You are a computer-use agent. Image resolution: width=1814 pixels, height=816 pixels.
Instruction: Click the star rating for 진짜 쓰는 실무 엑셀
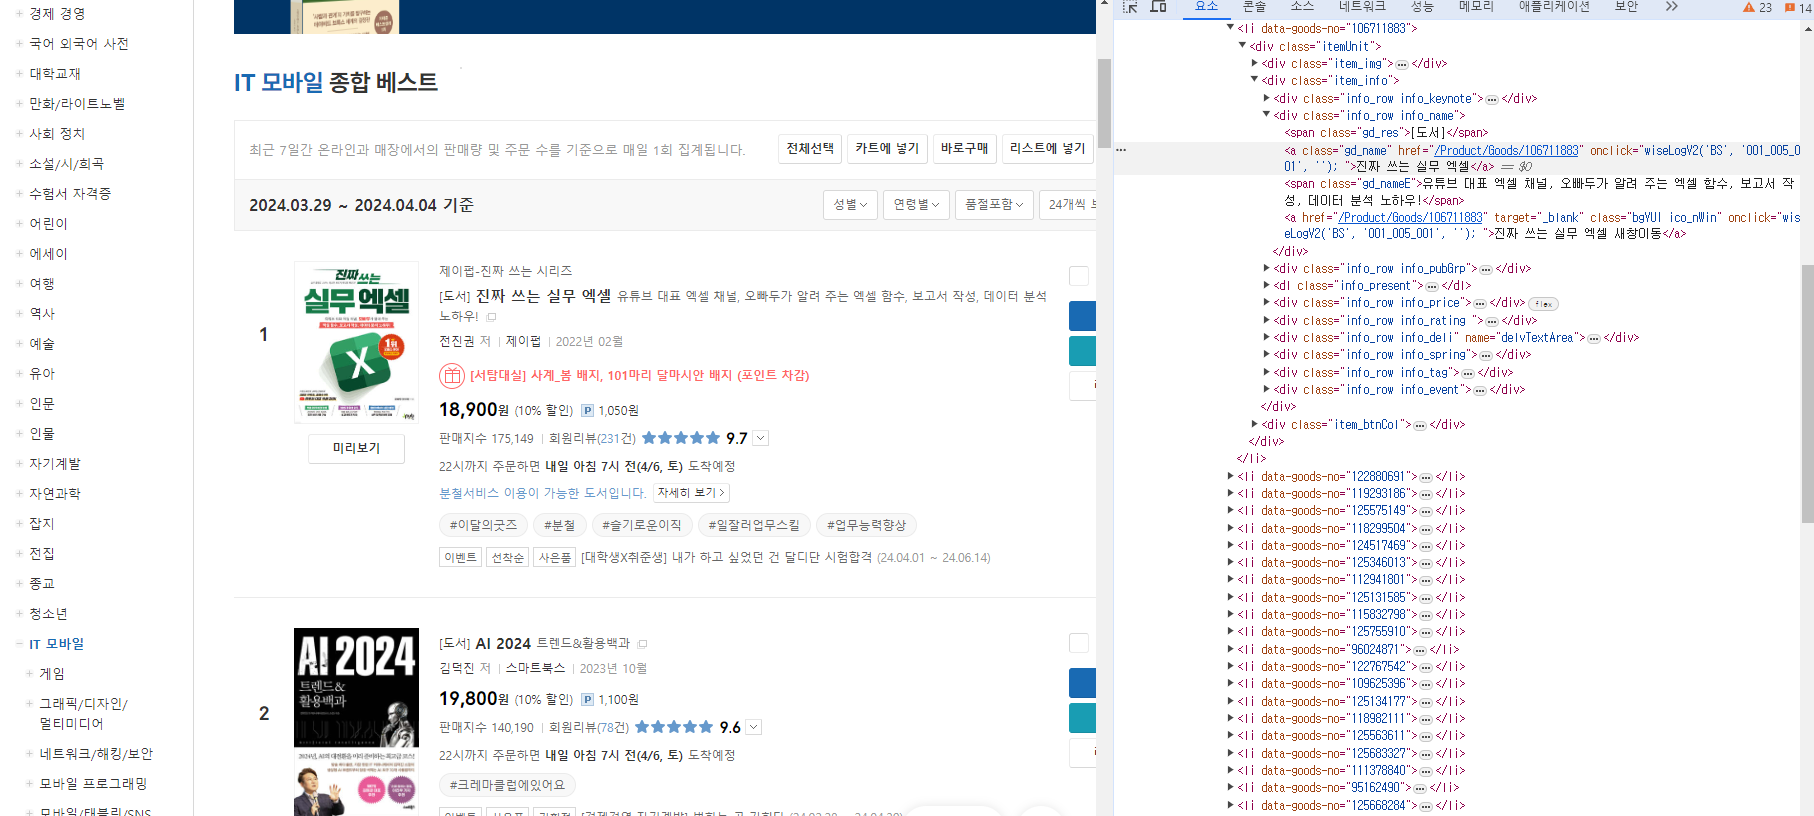tap(680, 438)
